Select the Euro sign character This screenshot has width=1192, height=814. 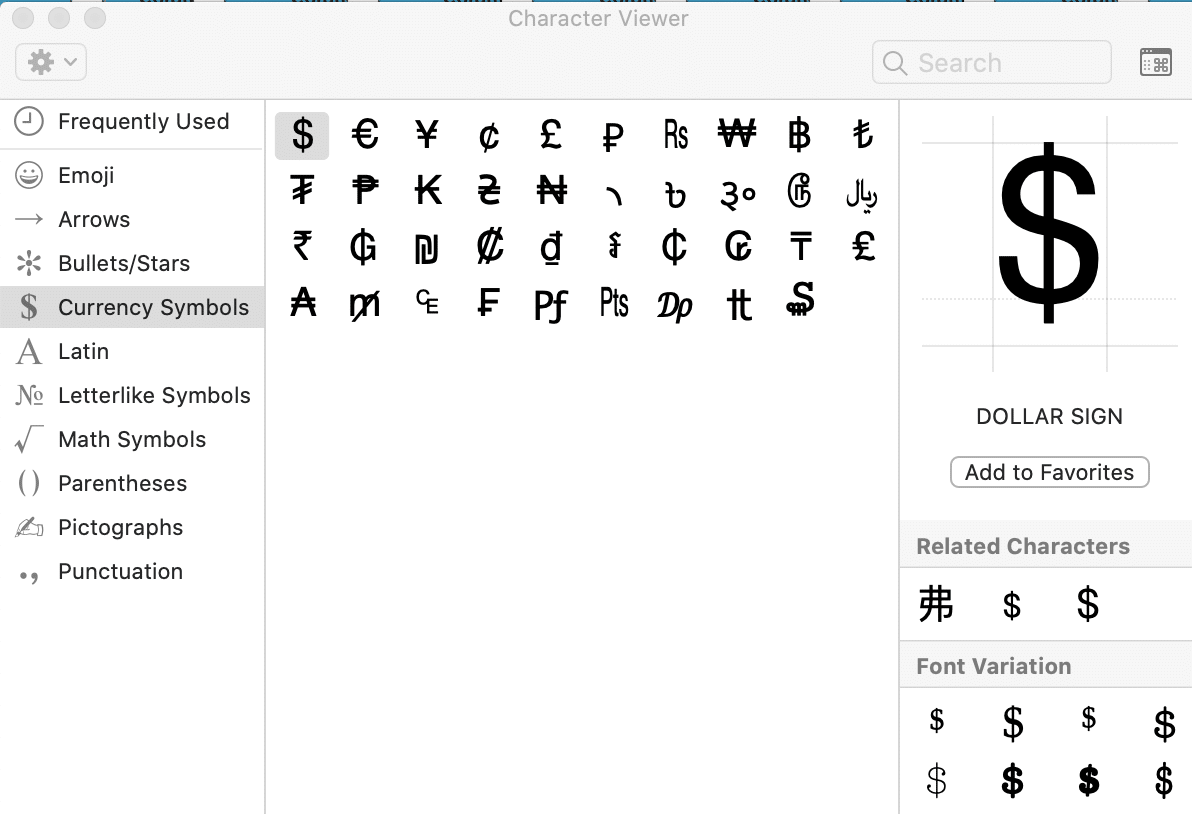[x=365, y=135]
